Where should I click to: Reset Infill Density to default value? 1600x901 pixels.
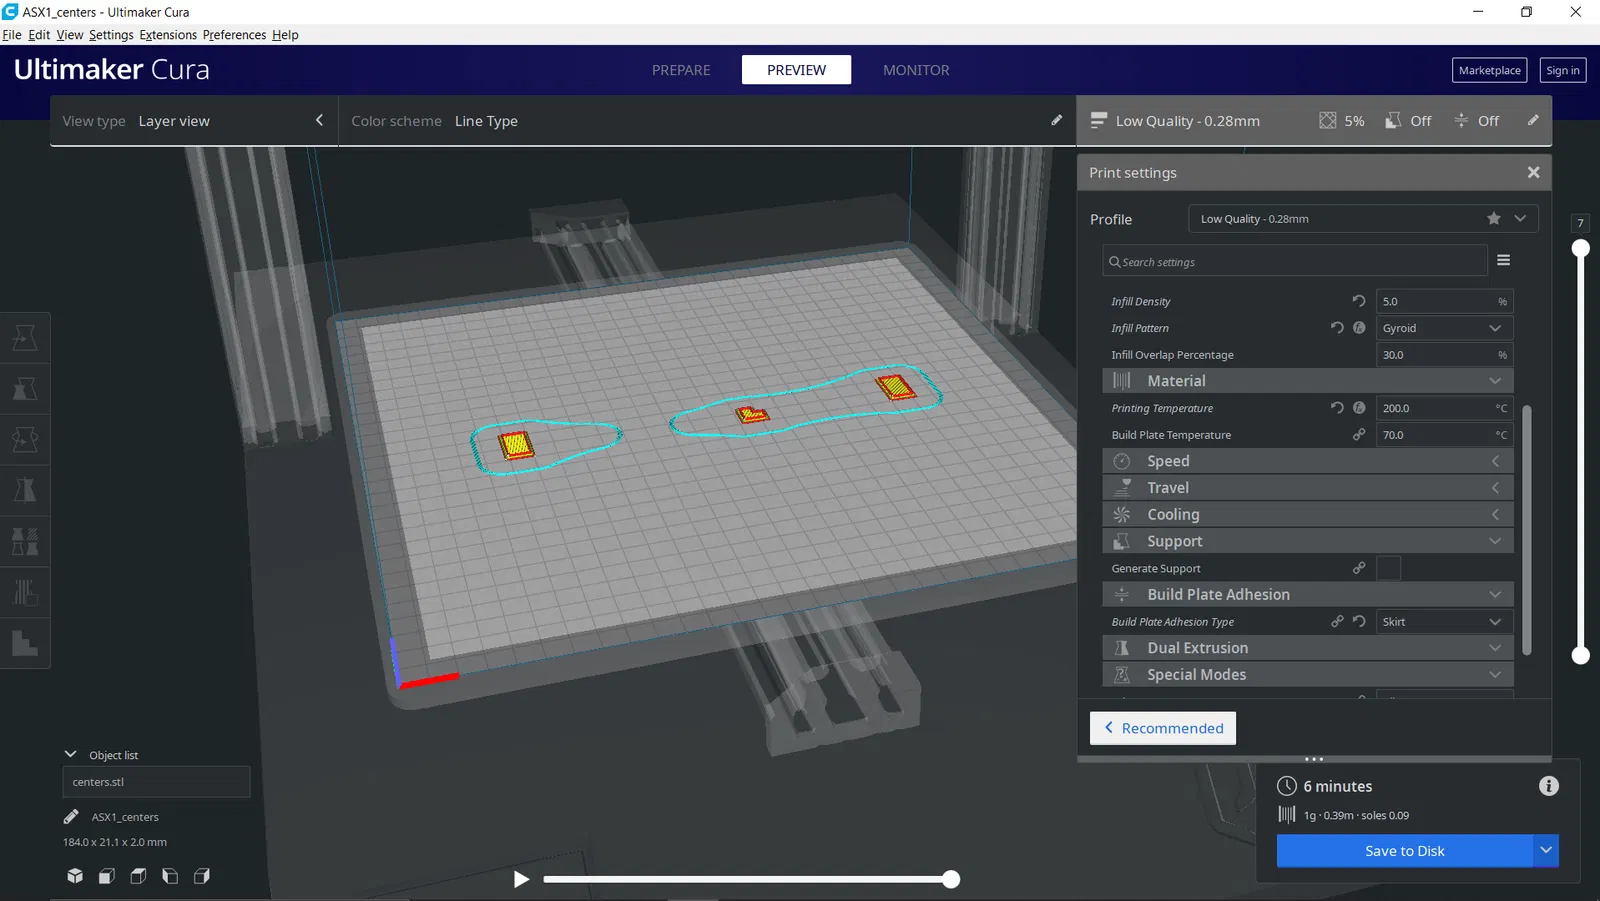point(1359,301)
